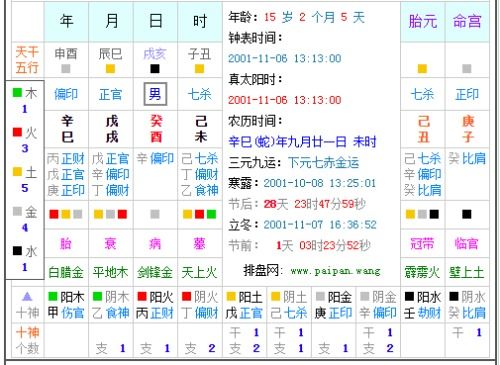Click the yellow swatch beside 阳土
Screen dimensions: 500x365
tap(231, 296)
